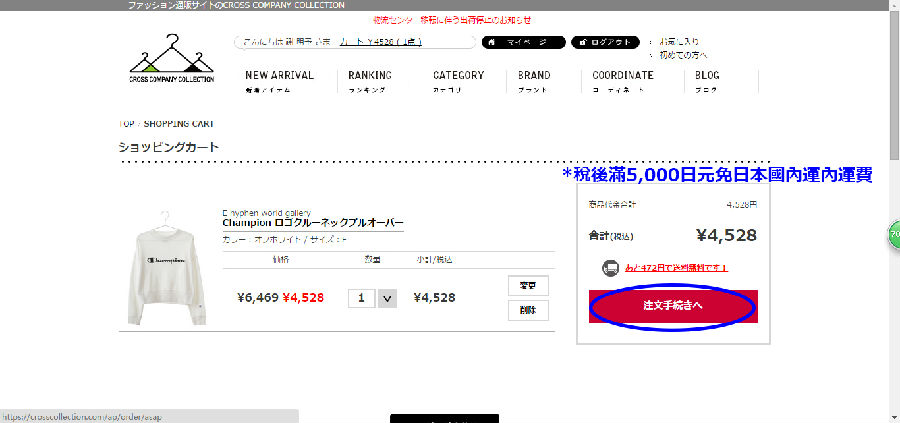This screenshot has height=423, width=900.
Task: Open the RANKING menu
Action: click(x=370, y=82)
